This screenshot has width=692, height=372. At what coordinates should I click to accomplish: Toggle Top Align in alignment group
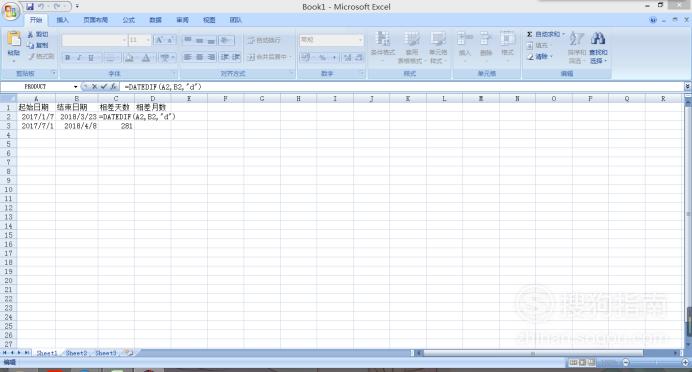tap(188, 40)
